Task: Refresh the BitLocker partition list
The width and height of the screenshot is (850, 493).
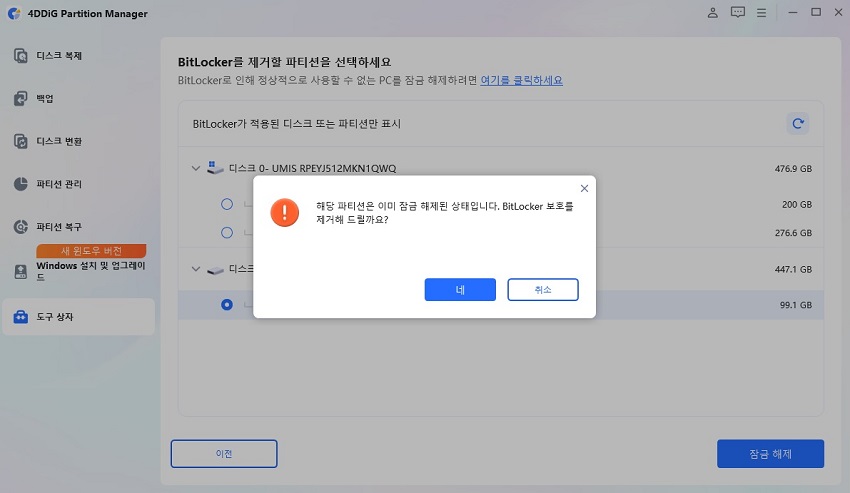Action: pos(797,124)
